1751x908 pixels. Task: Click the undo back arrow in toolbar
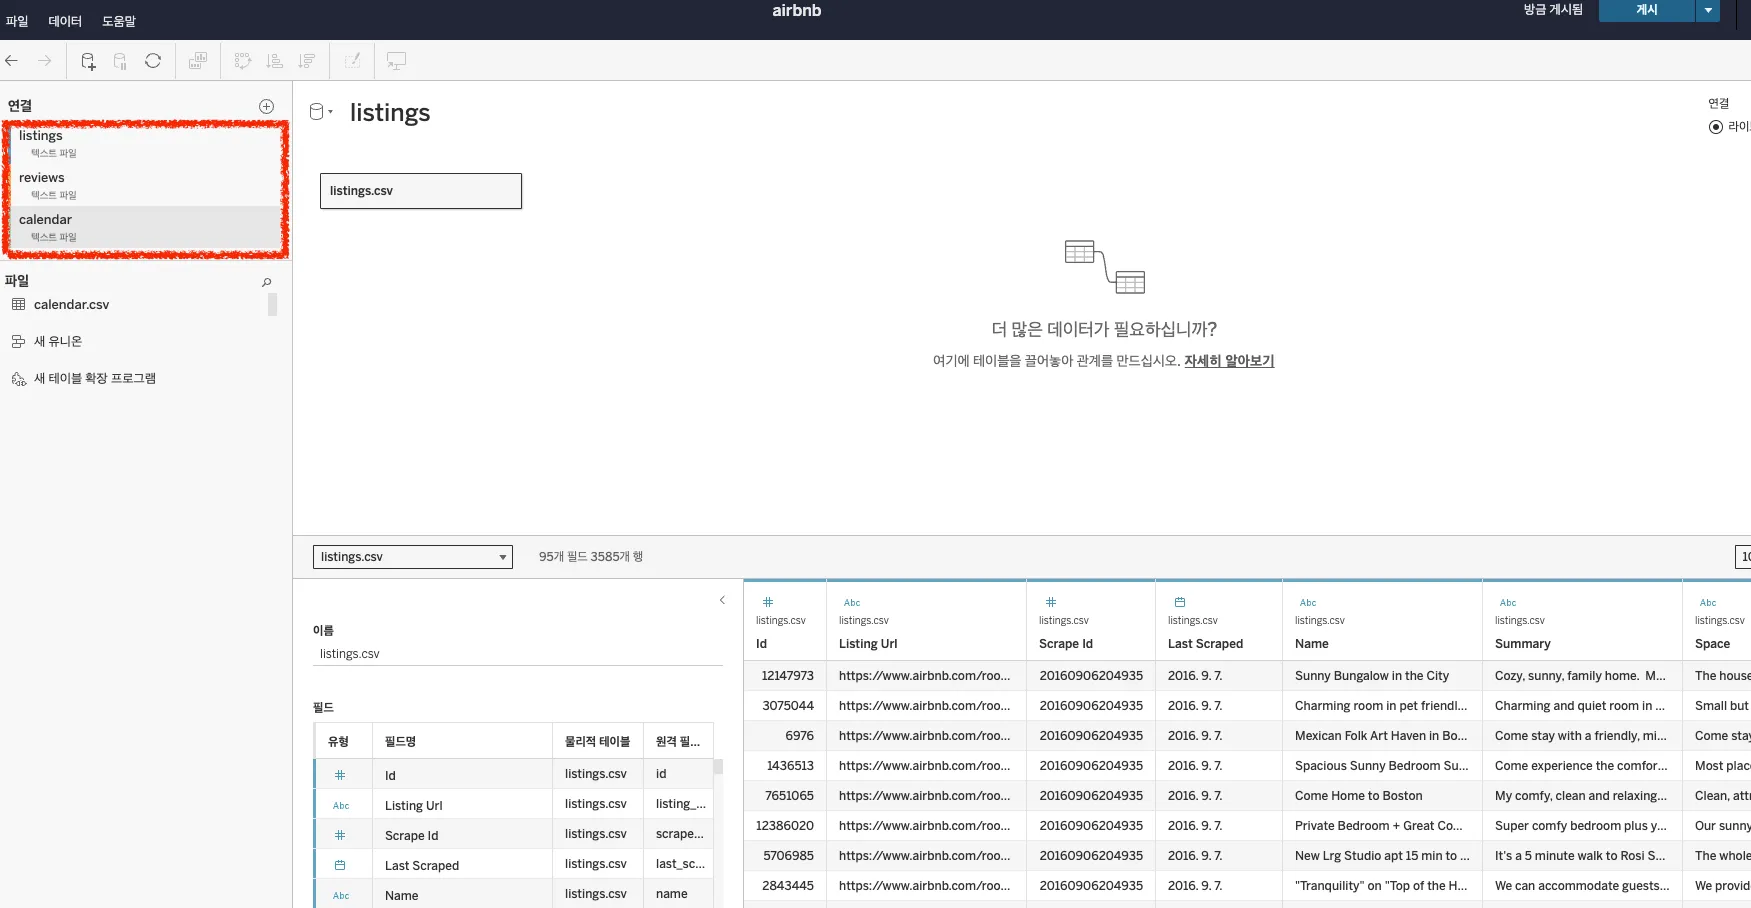pos(12,61)
